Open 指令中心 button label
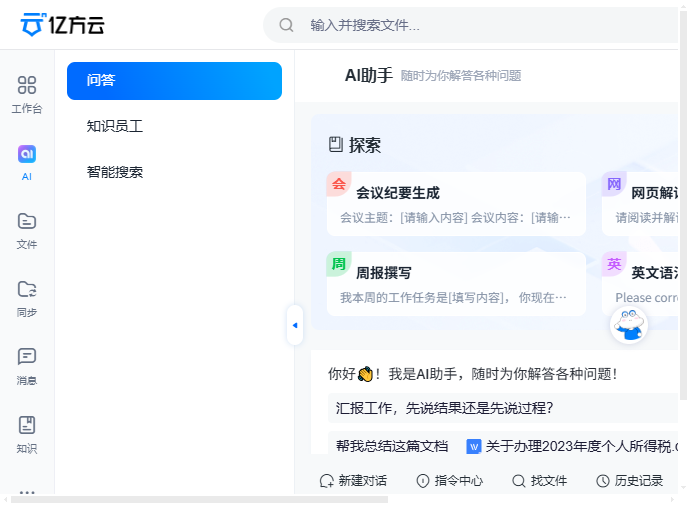This screenshot has width=689, height=505. pyautogui.click(x=459, y=481)
